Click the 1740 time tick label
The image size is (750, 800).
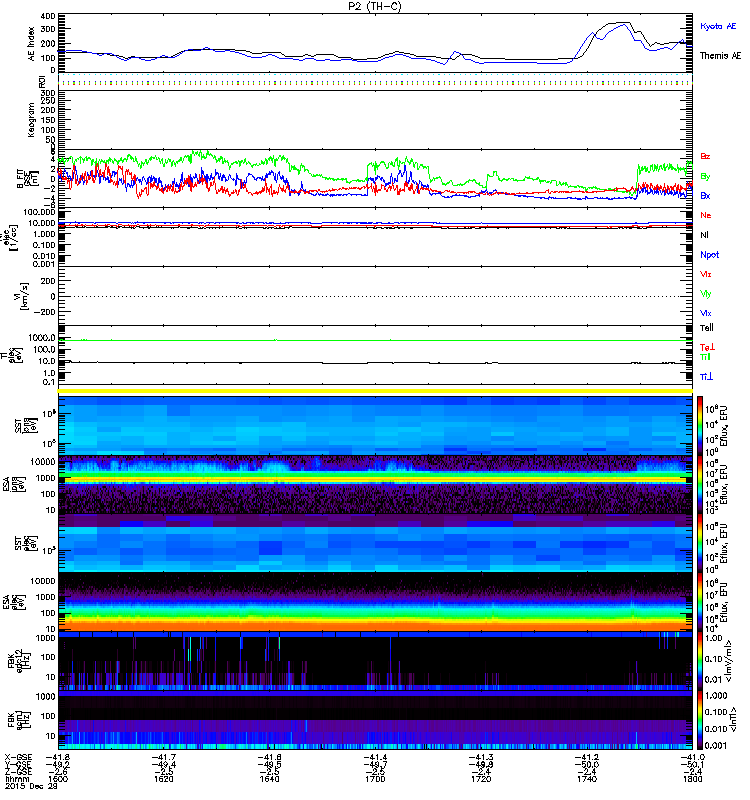pos(587,779)
